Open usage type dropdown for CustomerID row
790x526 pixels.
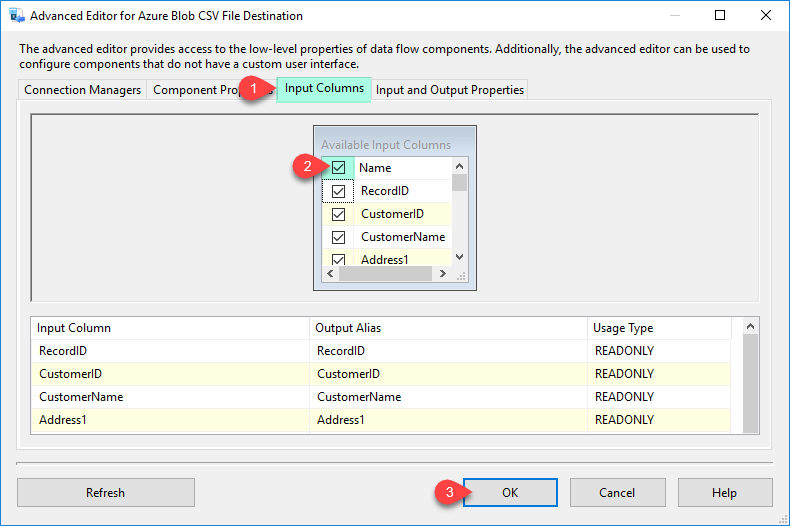[660, 374]
